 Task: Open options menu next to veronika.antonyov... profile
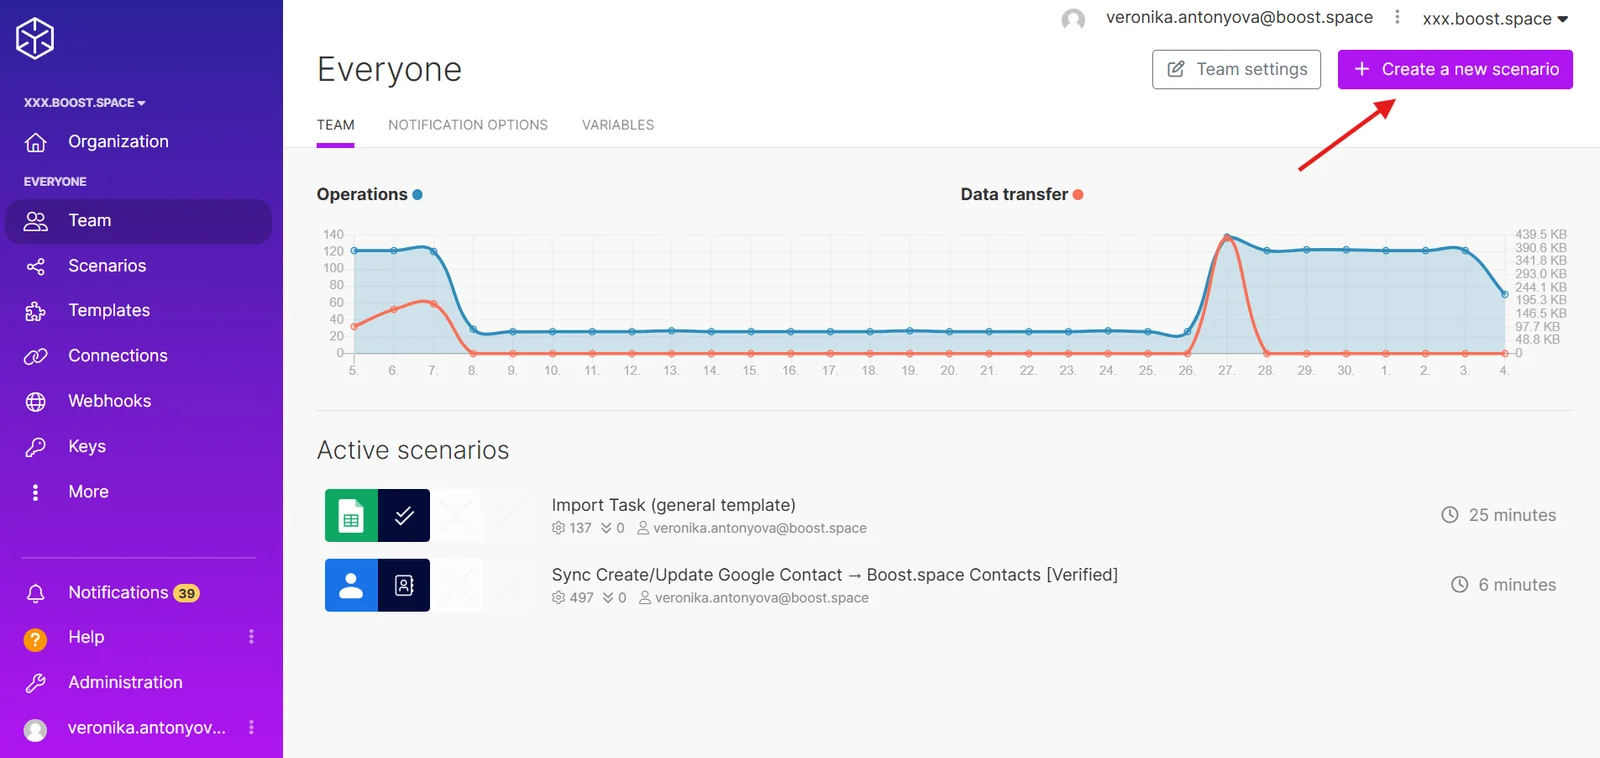pos(251,728)
